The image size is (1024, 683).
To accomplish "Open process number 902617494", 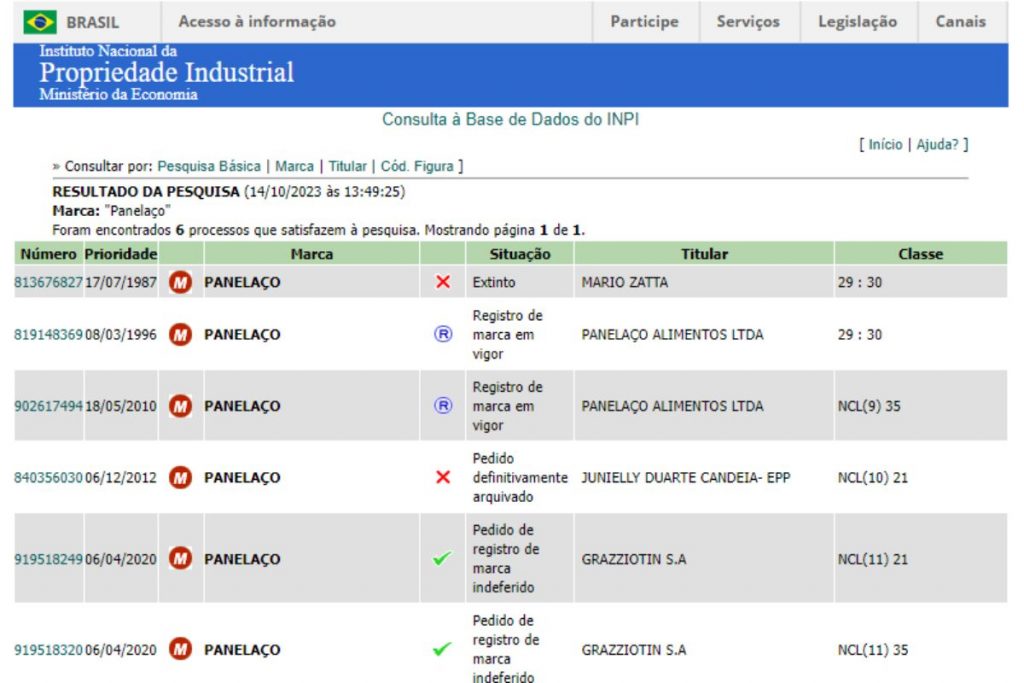I will (48, 406).
